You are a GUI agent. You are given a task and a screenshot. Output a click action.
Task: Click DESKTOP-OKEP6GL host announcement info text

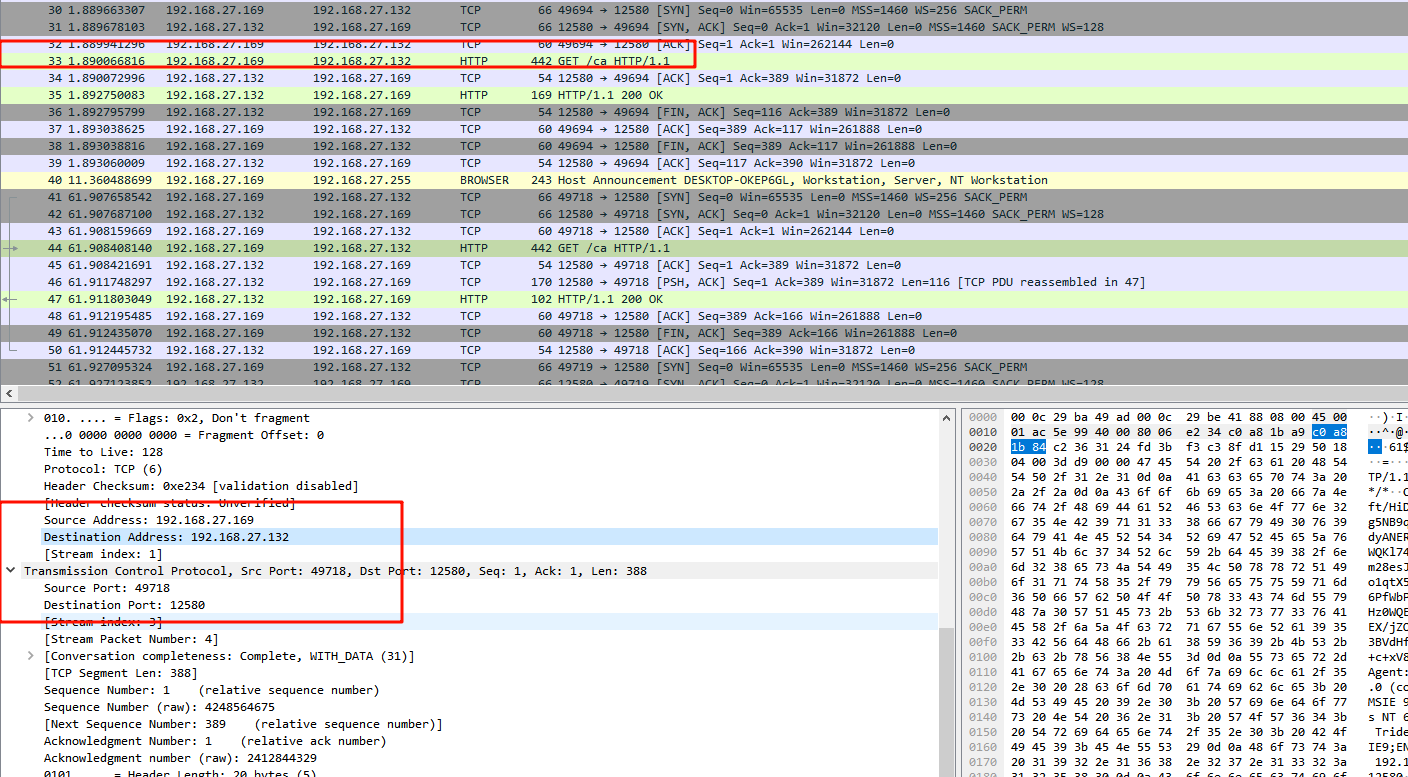pos(803,180)
